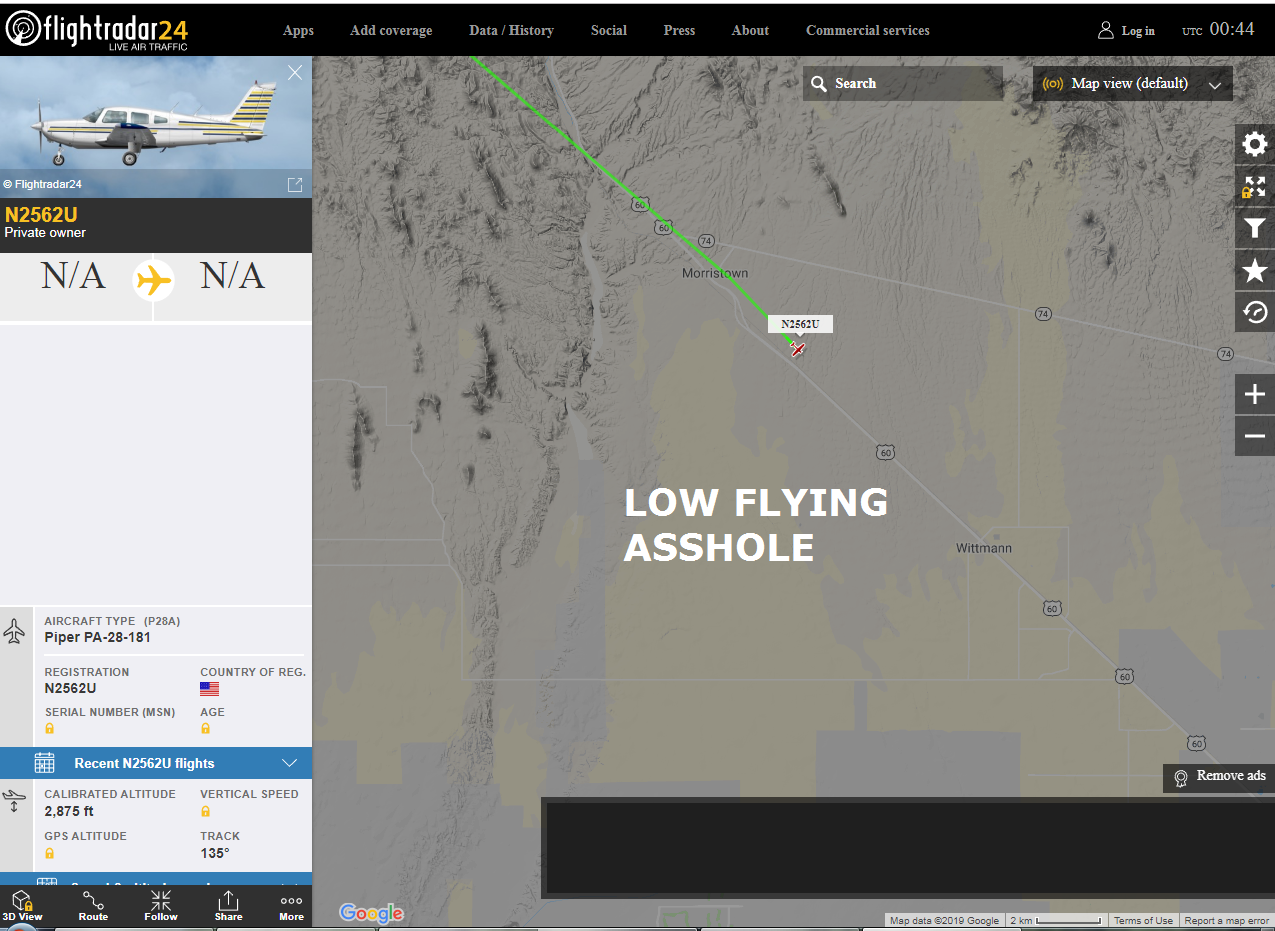The image size is (1275, 931).
Task: Open the About menu
Action: click(750, 30)
